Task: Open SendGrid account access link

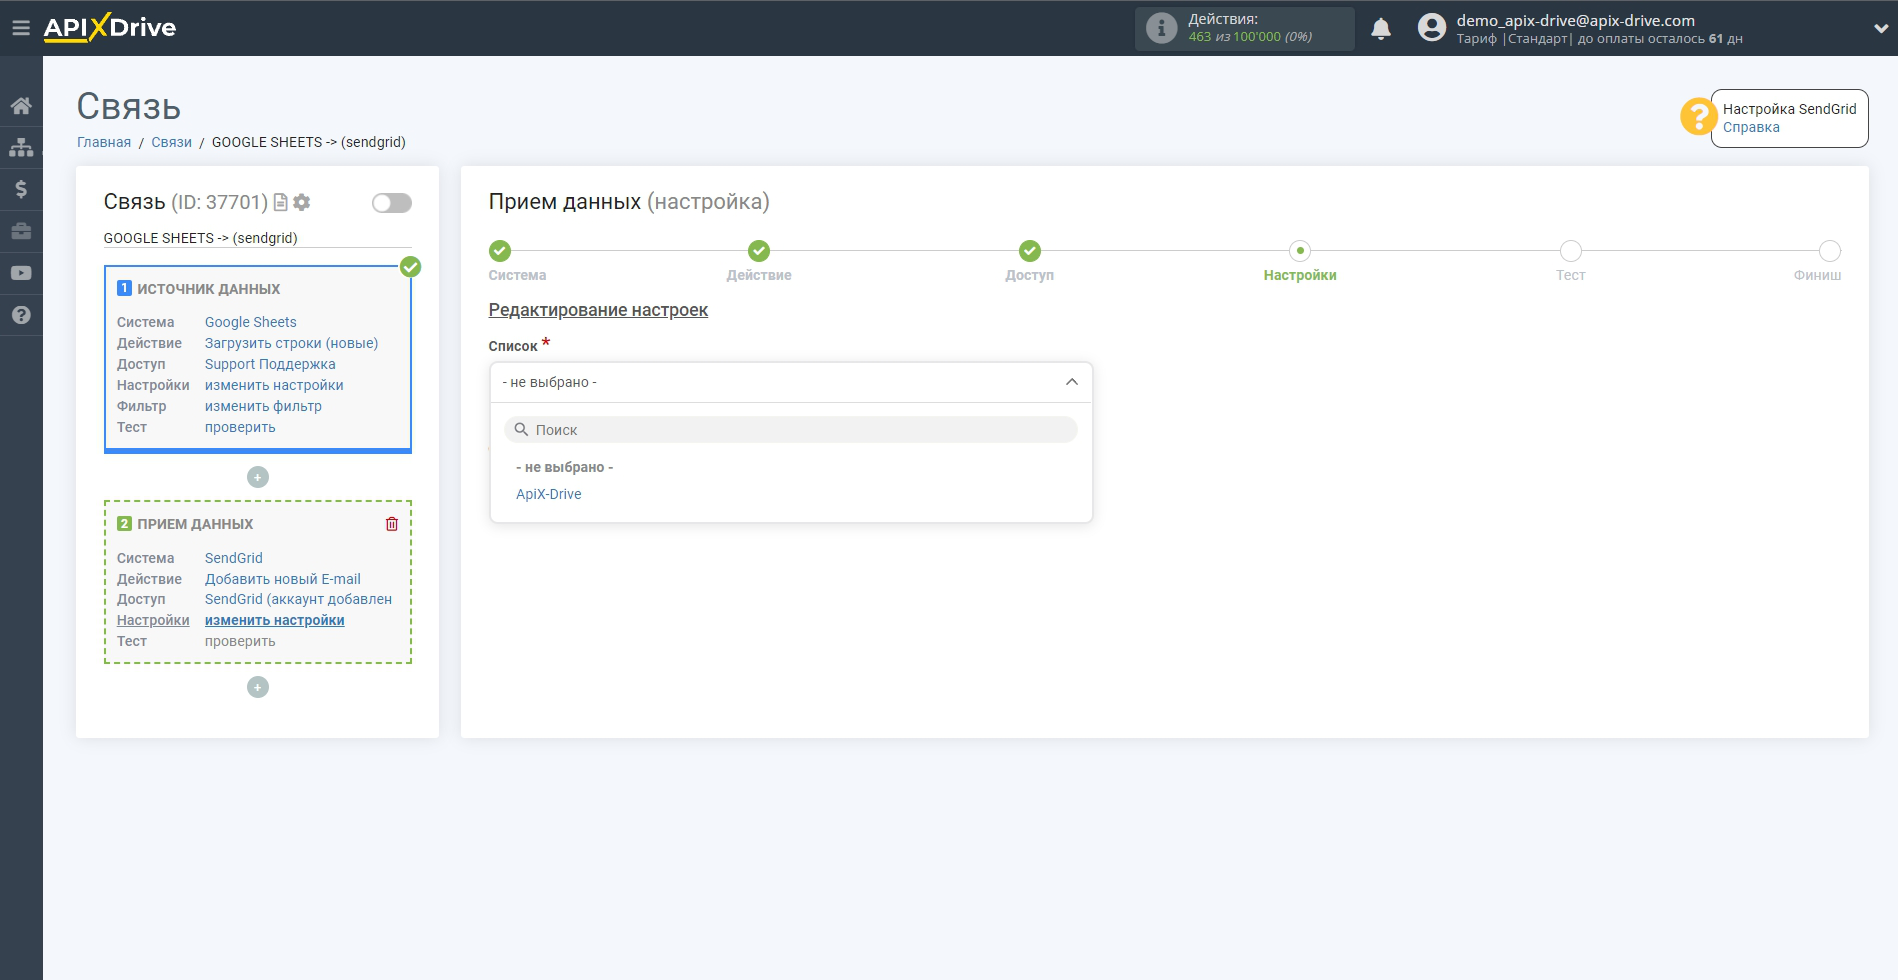Action: click(298, 599)
